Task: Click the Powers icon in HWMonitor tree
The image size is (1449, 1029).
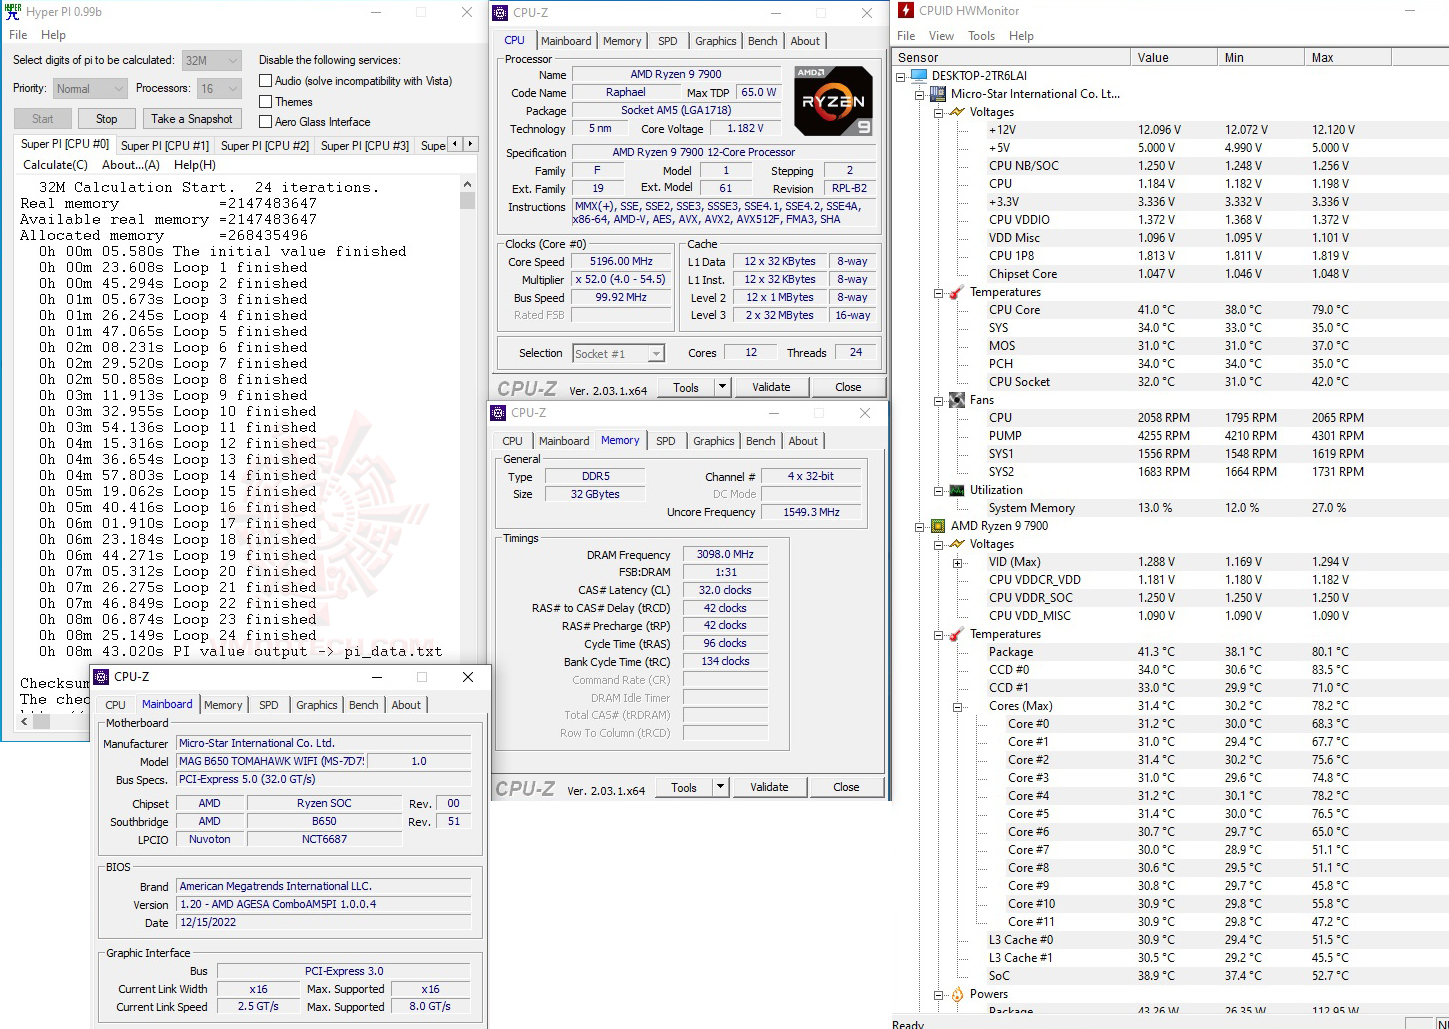Action: pos(957,994)
